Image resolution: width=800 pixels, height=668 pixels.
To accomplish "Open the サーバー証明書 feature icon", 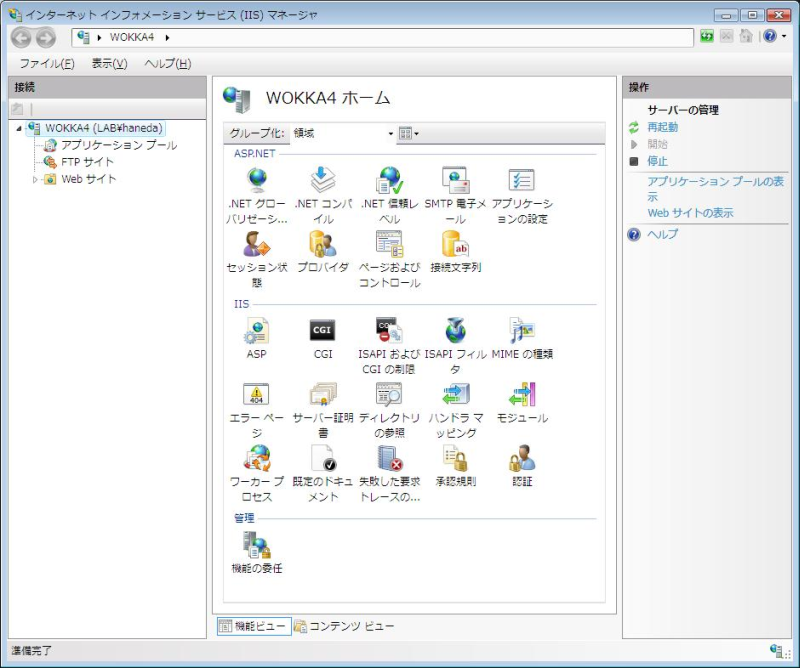I will (323, 394).
